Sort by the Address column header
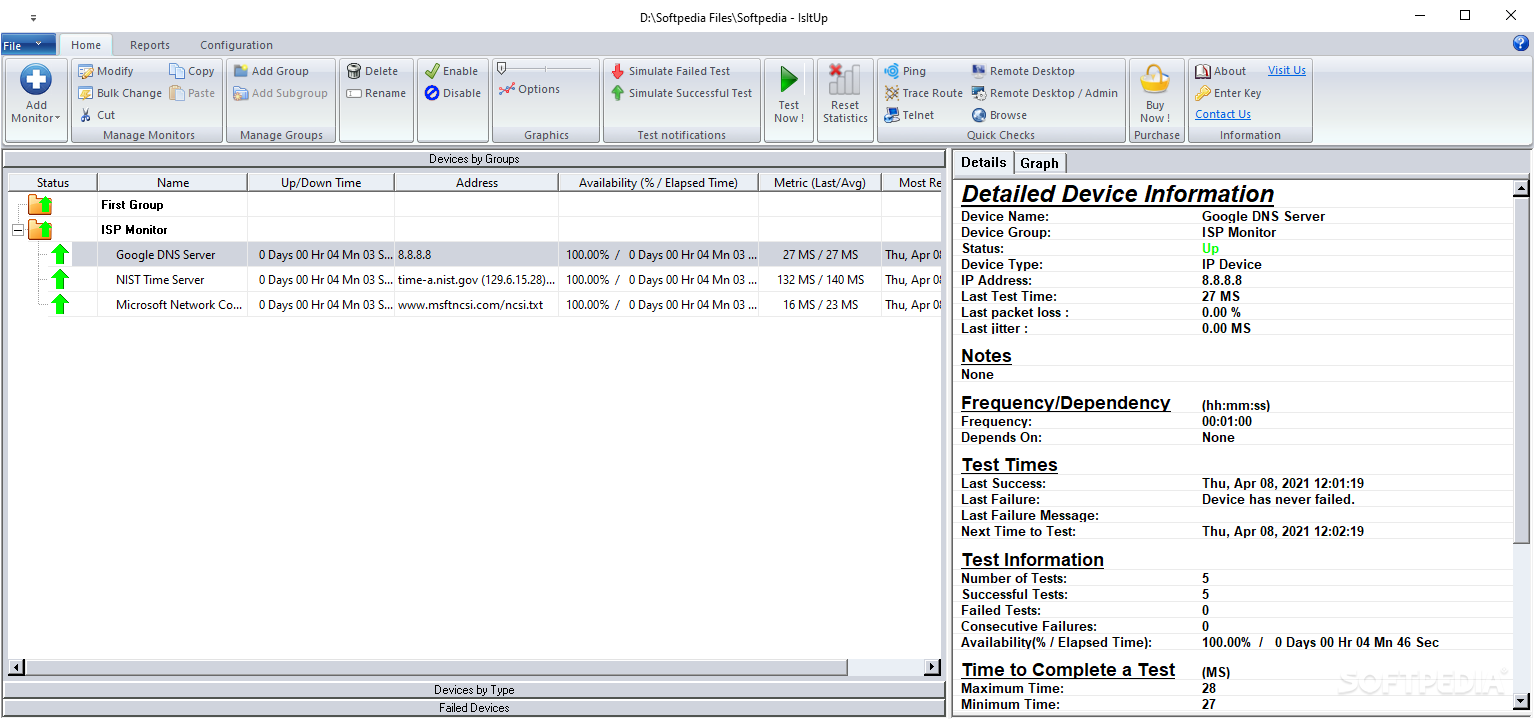1535x720 pixels. pyautogui.click(x=477, y=183)
